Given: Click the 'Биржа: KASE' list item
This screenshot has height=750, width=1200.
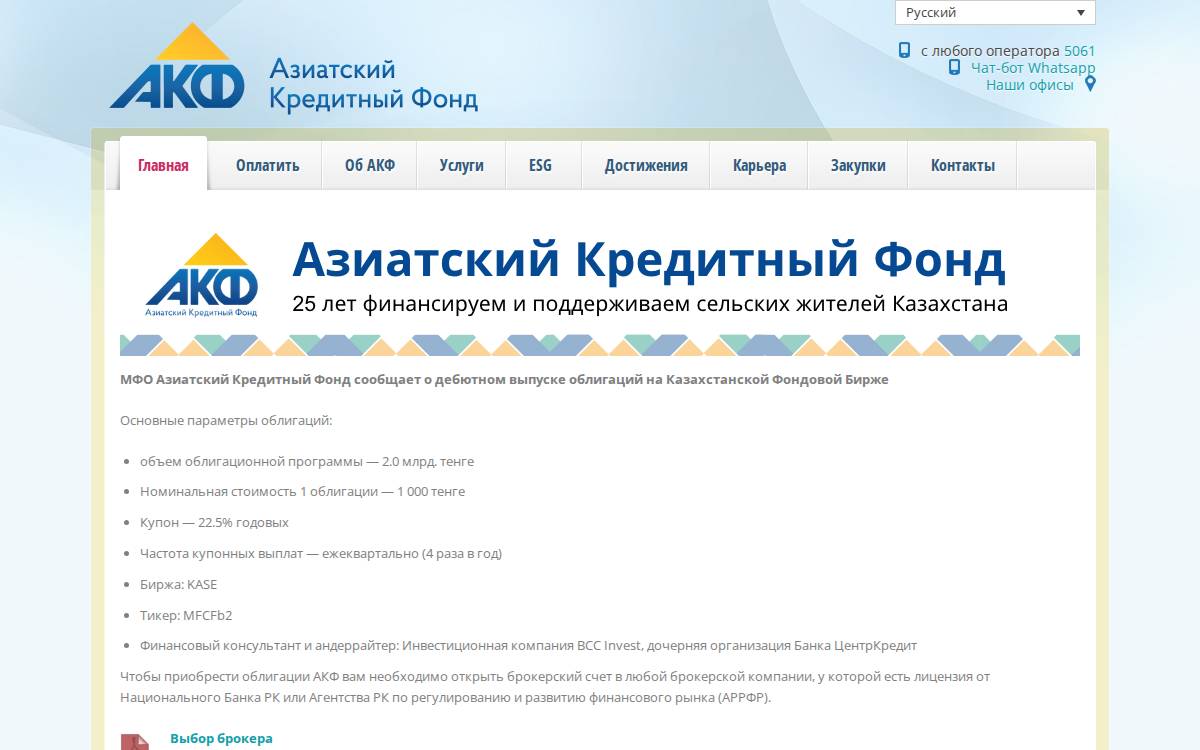Looking at the screenshot, I should coord(178,584).
